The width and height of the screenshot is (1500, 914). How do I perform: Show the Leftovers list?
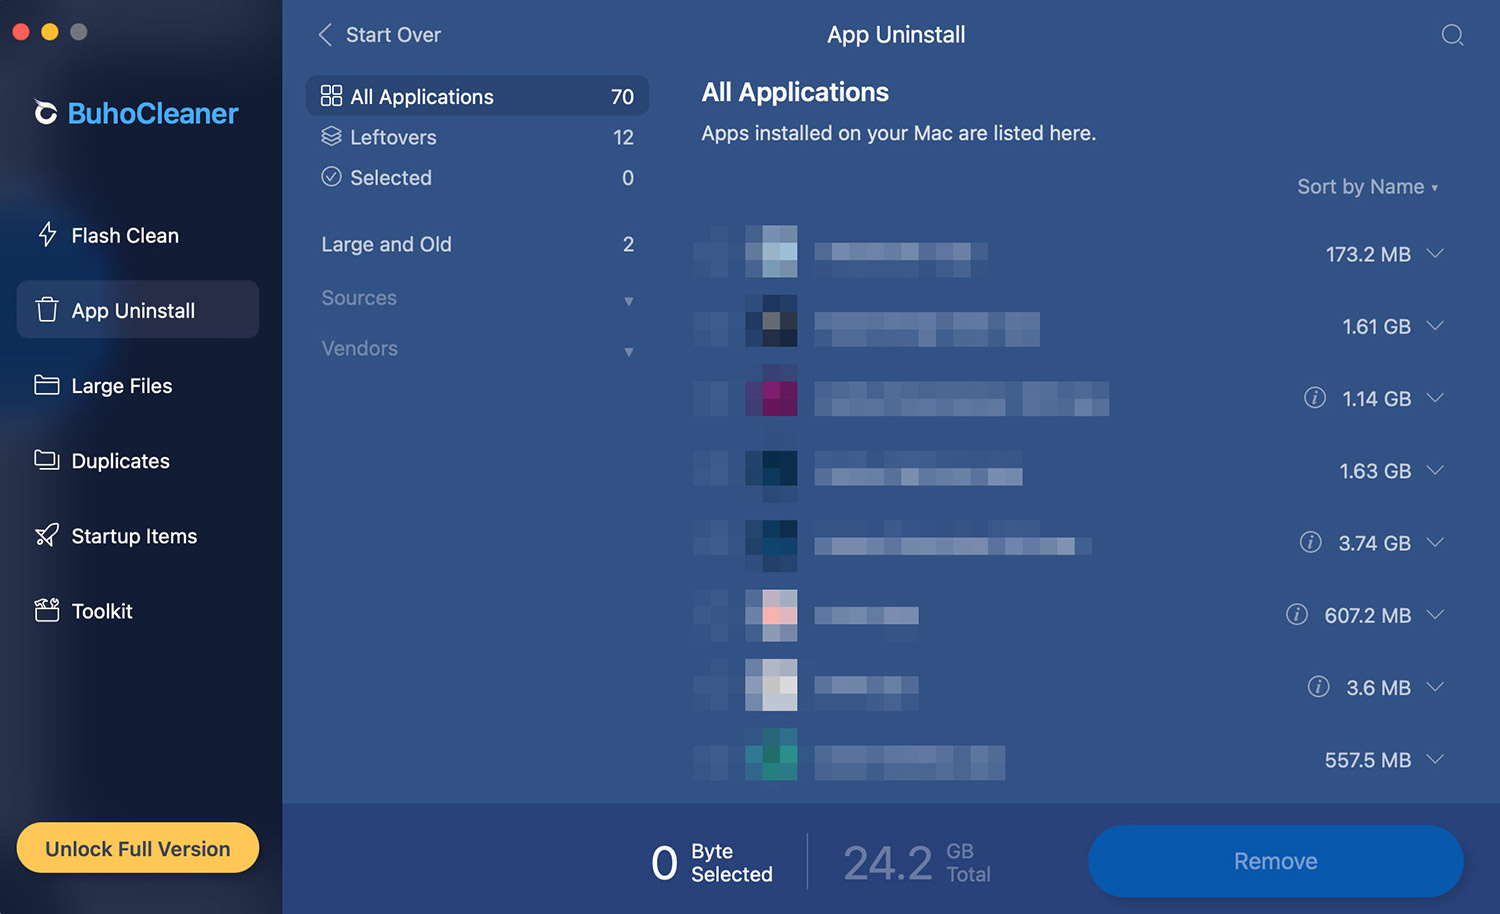pyautogui.click(x=477, y=137)
